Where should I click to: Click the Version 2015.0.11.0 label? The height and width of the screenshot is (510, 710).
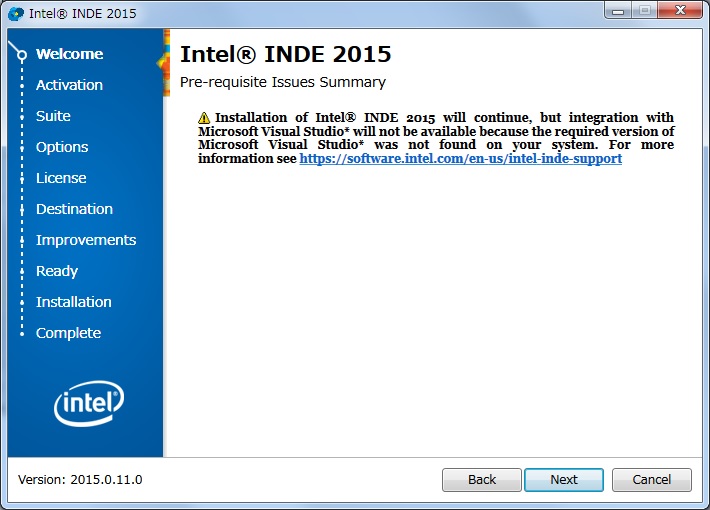pos(80,480)
